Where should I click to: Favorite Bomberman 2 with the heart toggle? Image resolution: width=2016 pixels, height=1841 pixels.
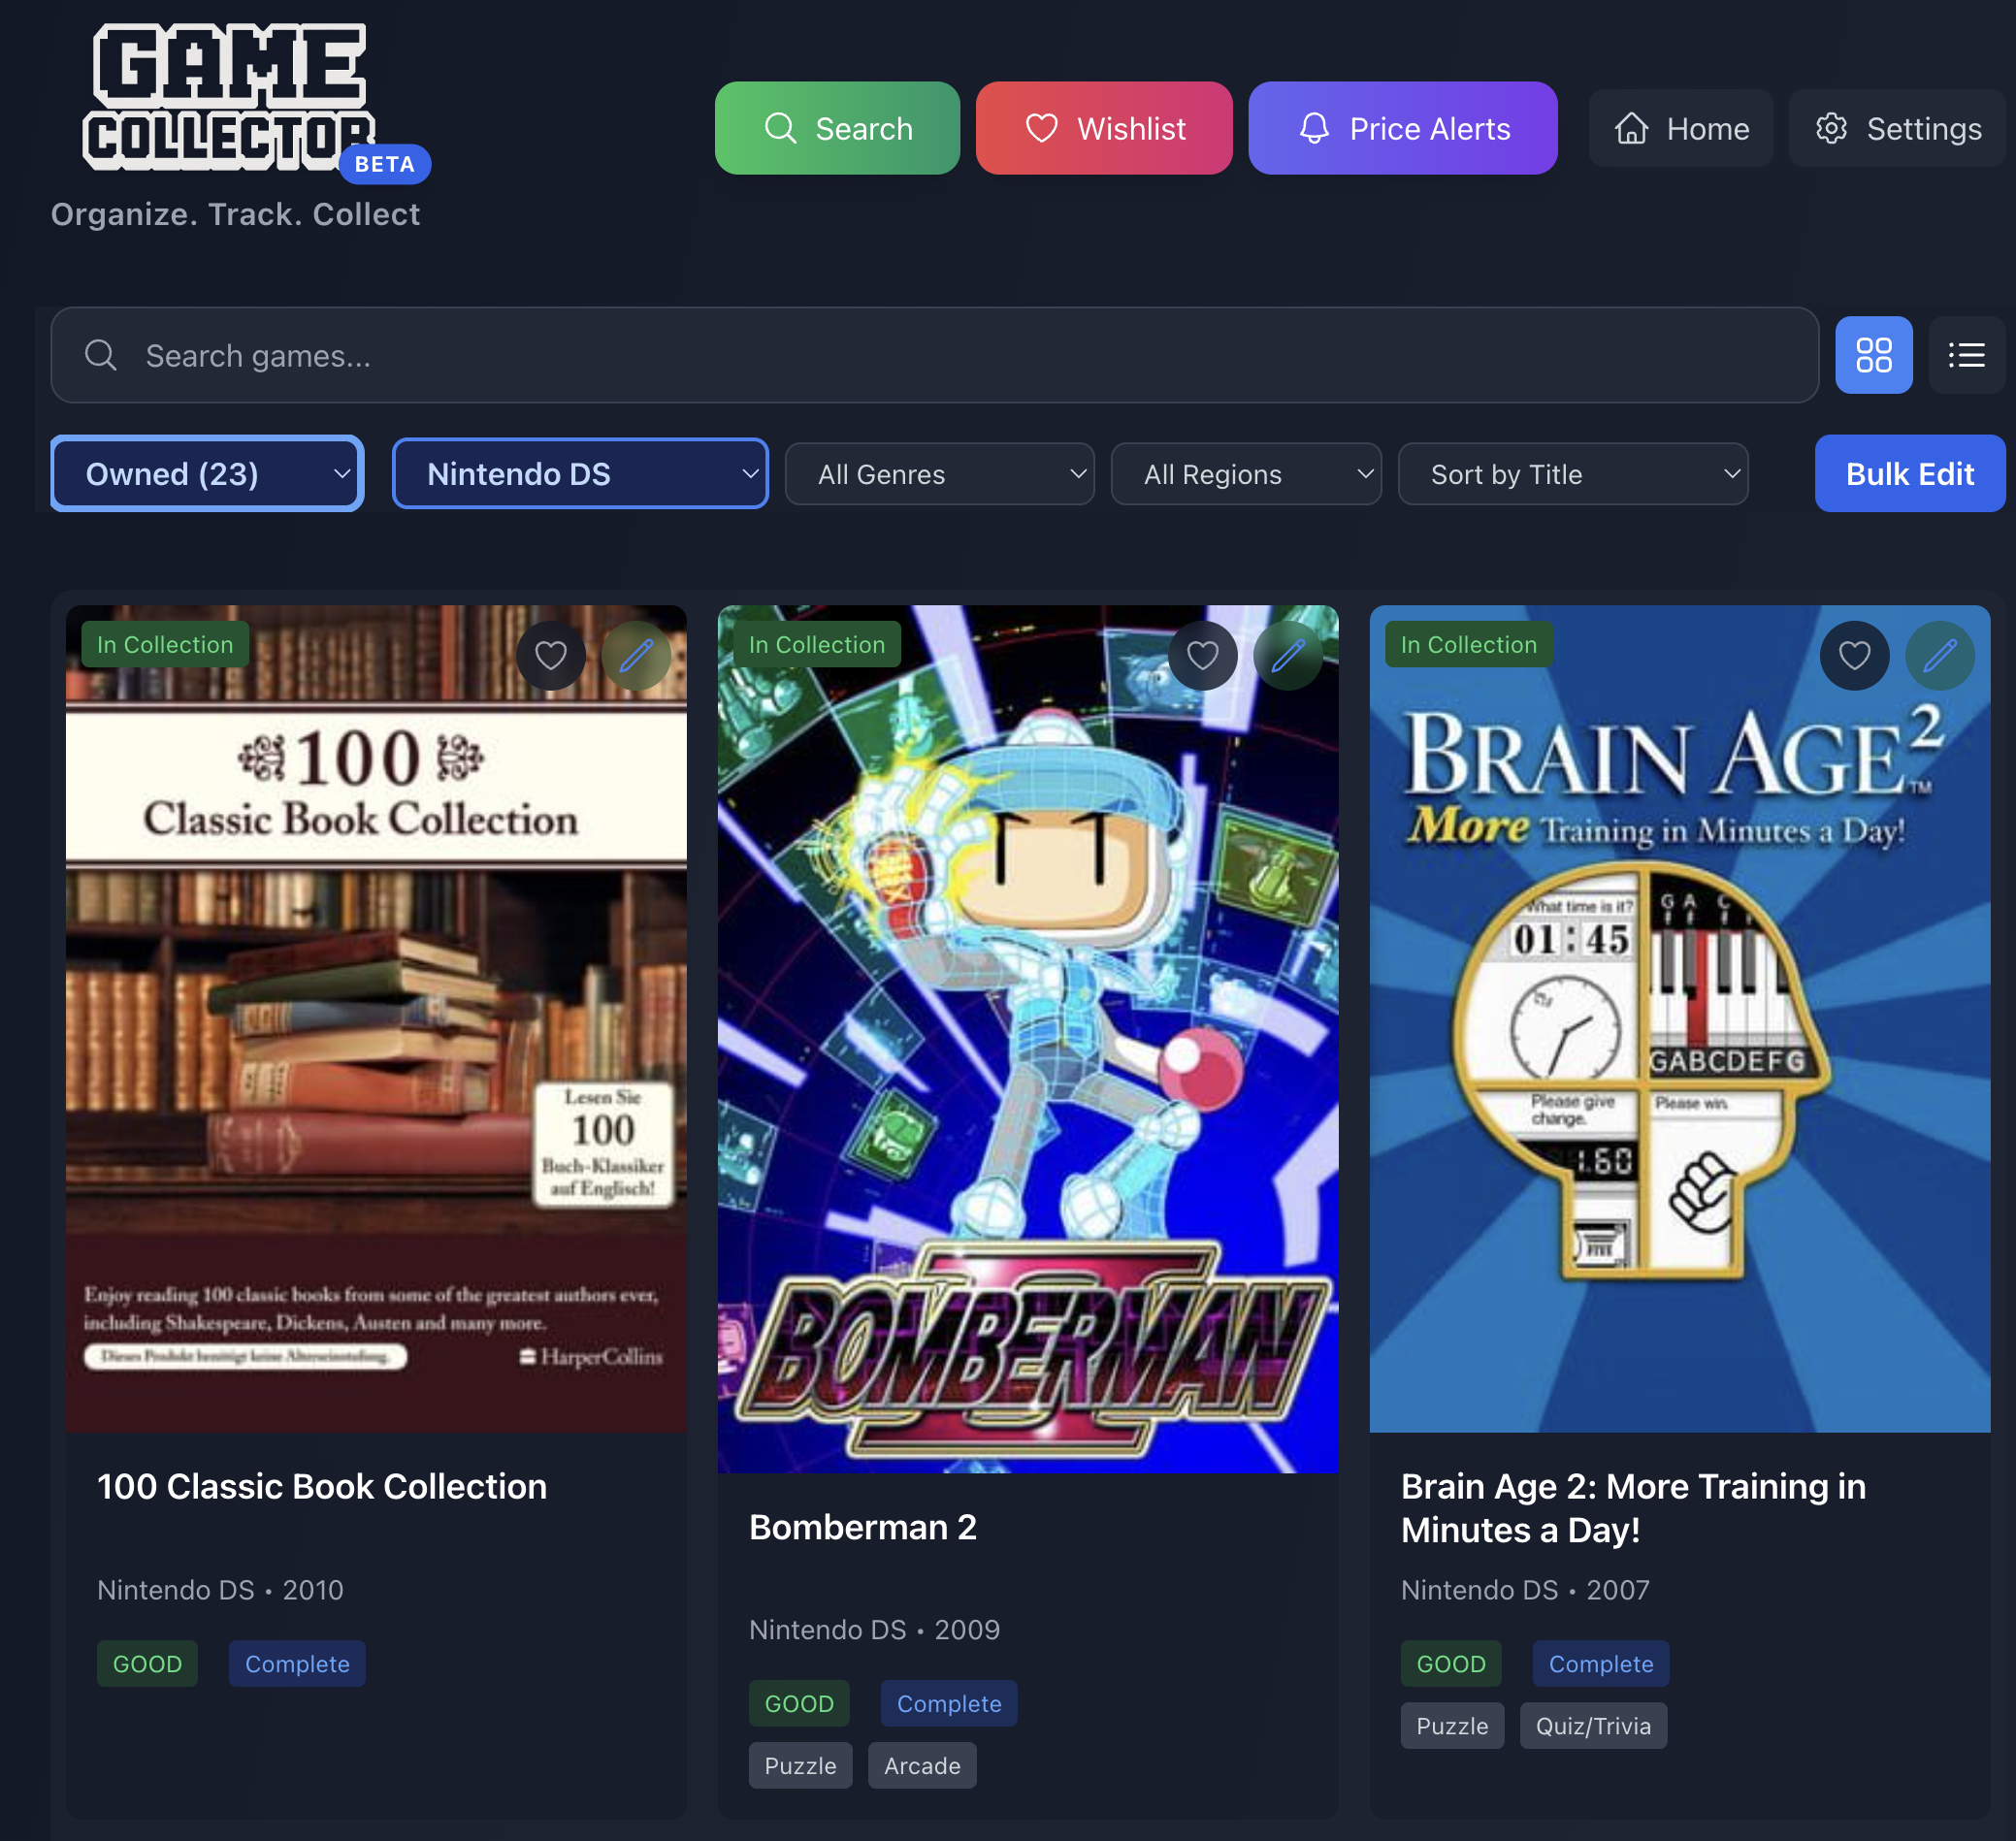1202,655
